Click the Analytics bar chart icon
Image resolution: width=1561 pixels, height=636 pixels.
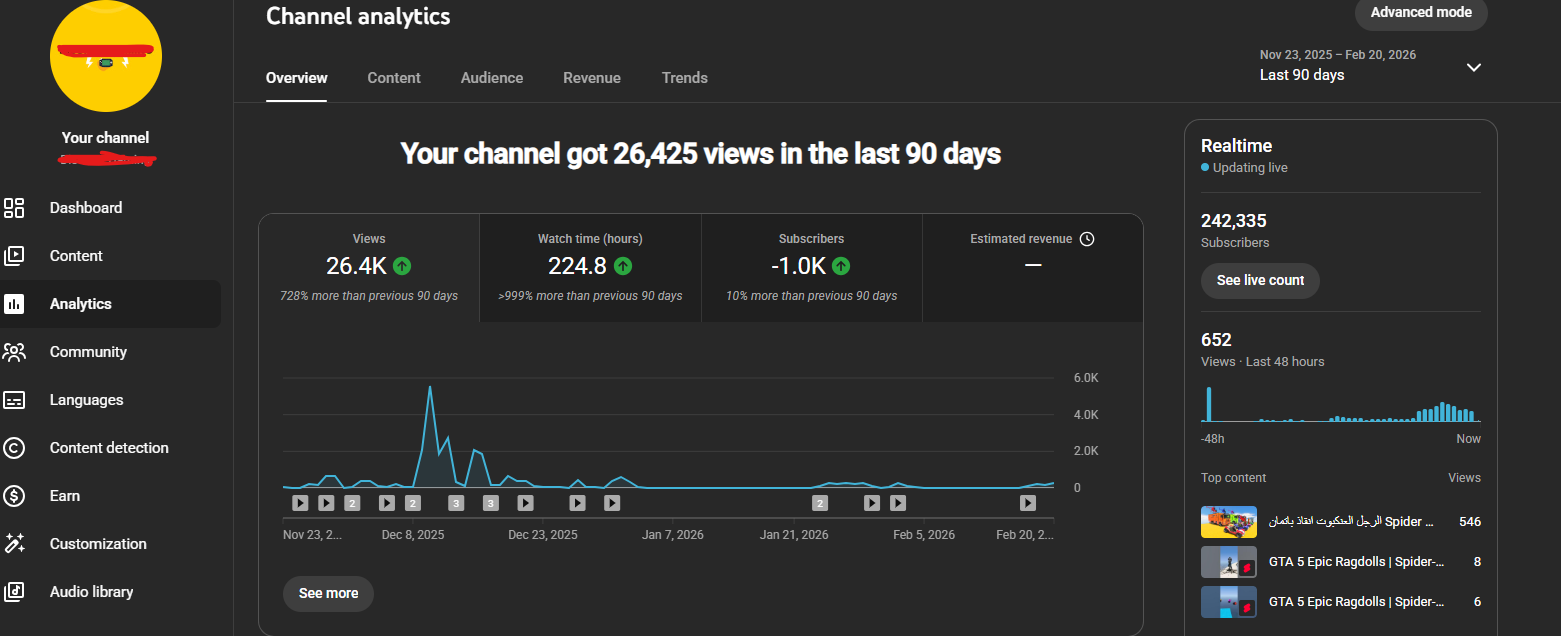[x=14, y=304]
